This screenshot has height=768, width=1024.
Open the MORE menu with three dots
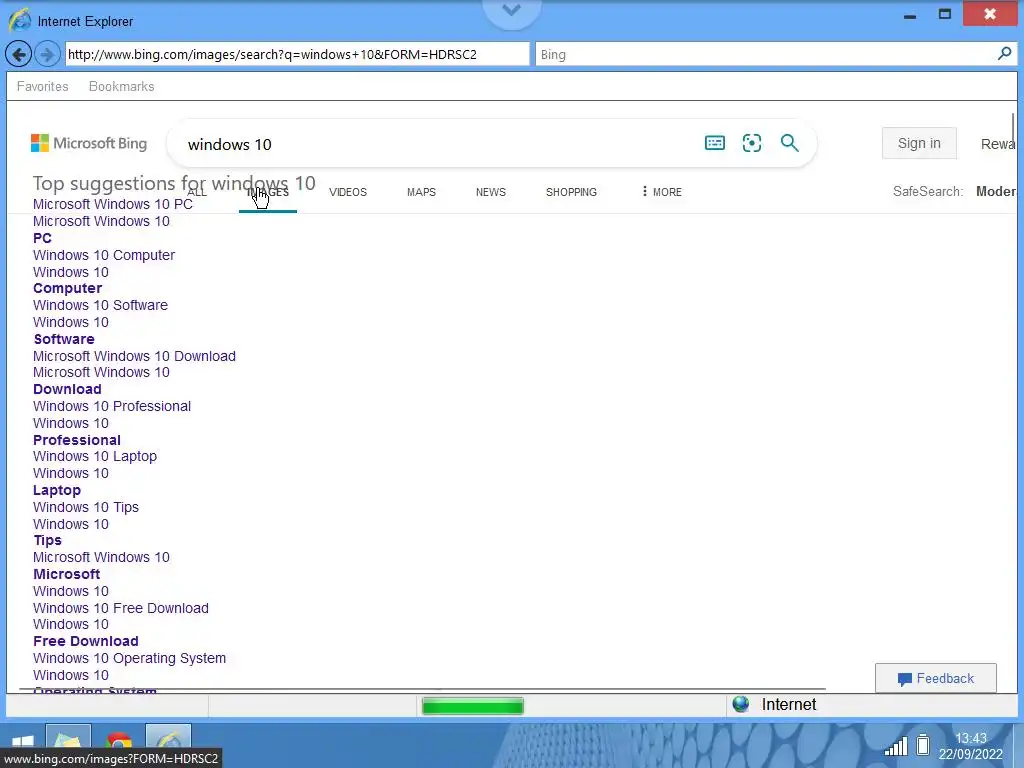click(x=662, y=192)
